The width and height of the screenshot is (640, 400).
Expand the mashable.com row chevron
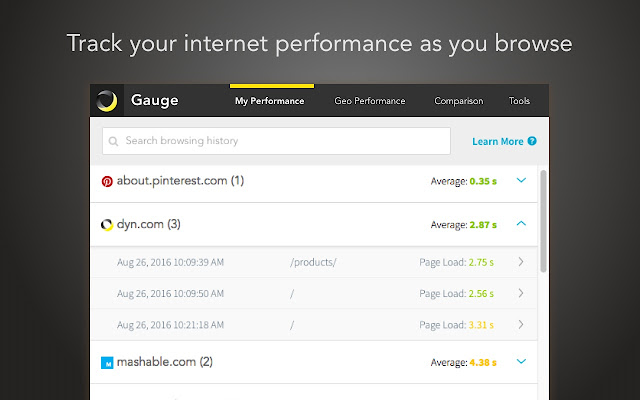click(x=521, y=361)
